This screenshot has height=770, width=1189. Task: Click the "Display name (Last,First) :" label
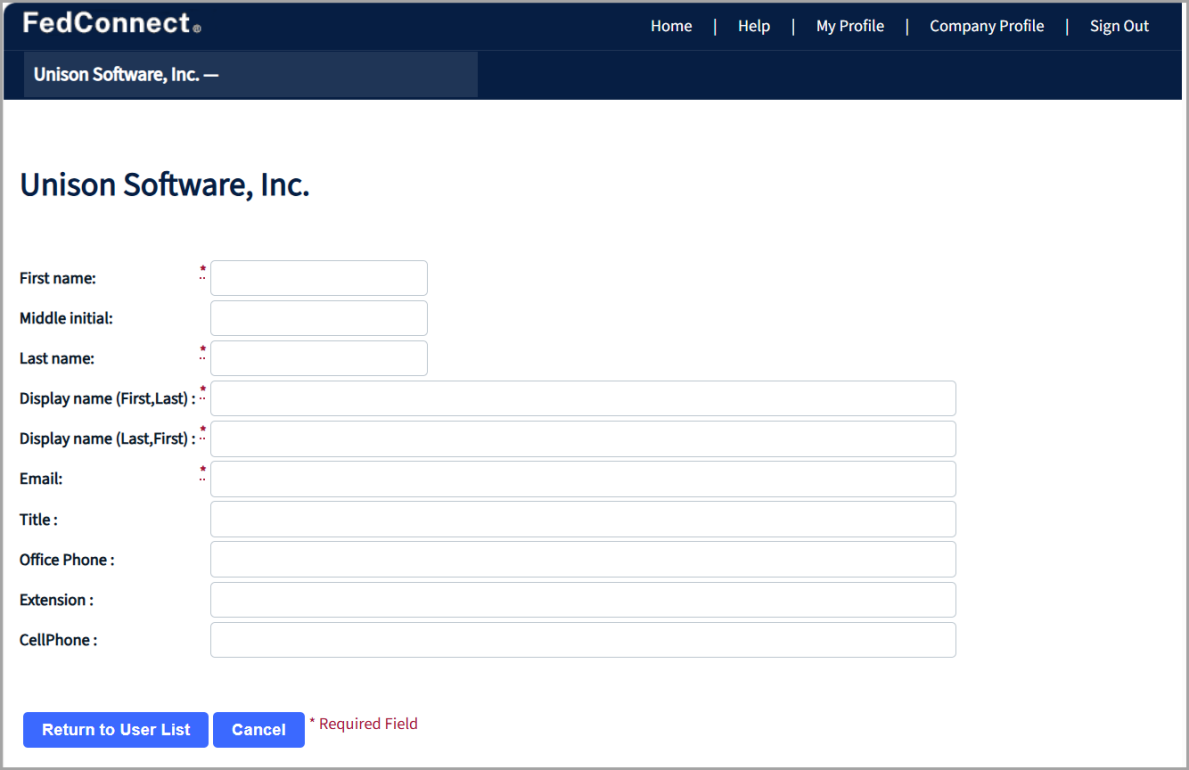[107, 439]
